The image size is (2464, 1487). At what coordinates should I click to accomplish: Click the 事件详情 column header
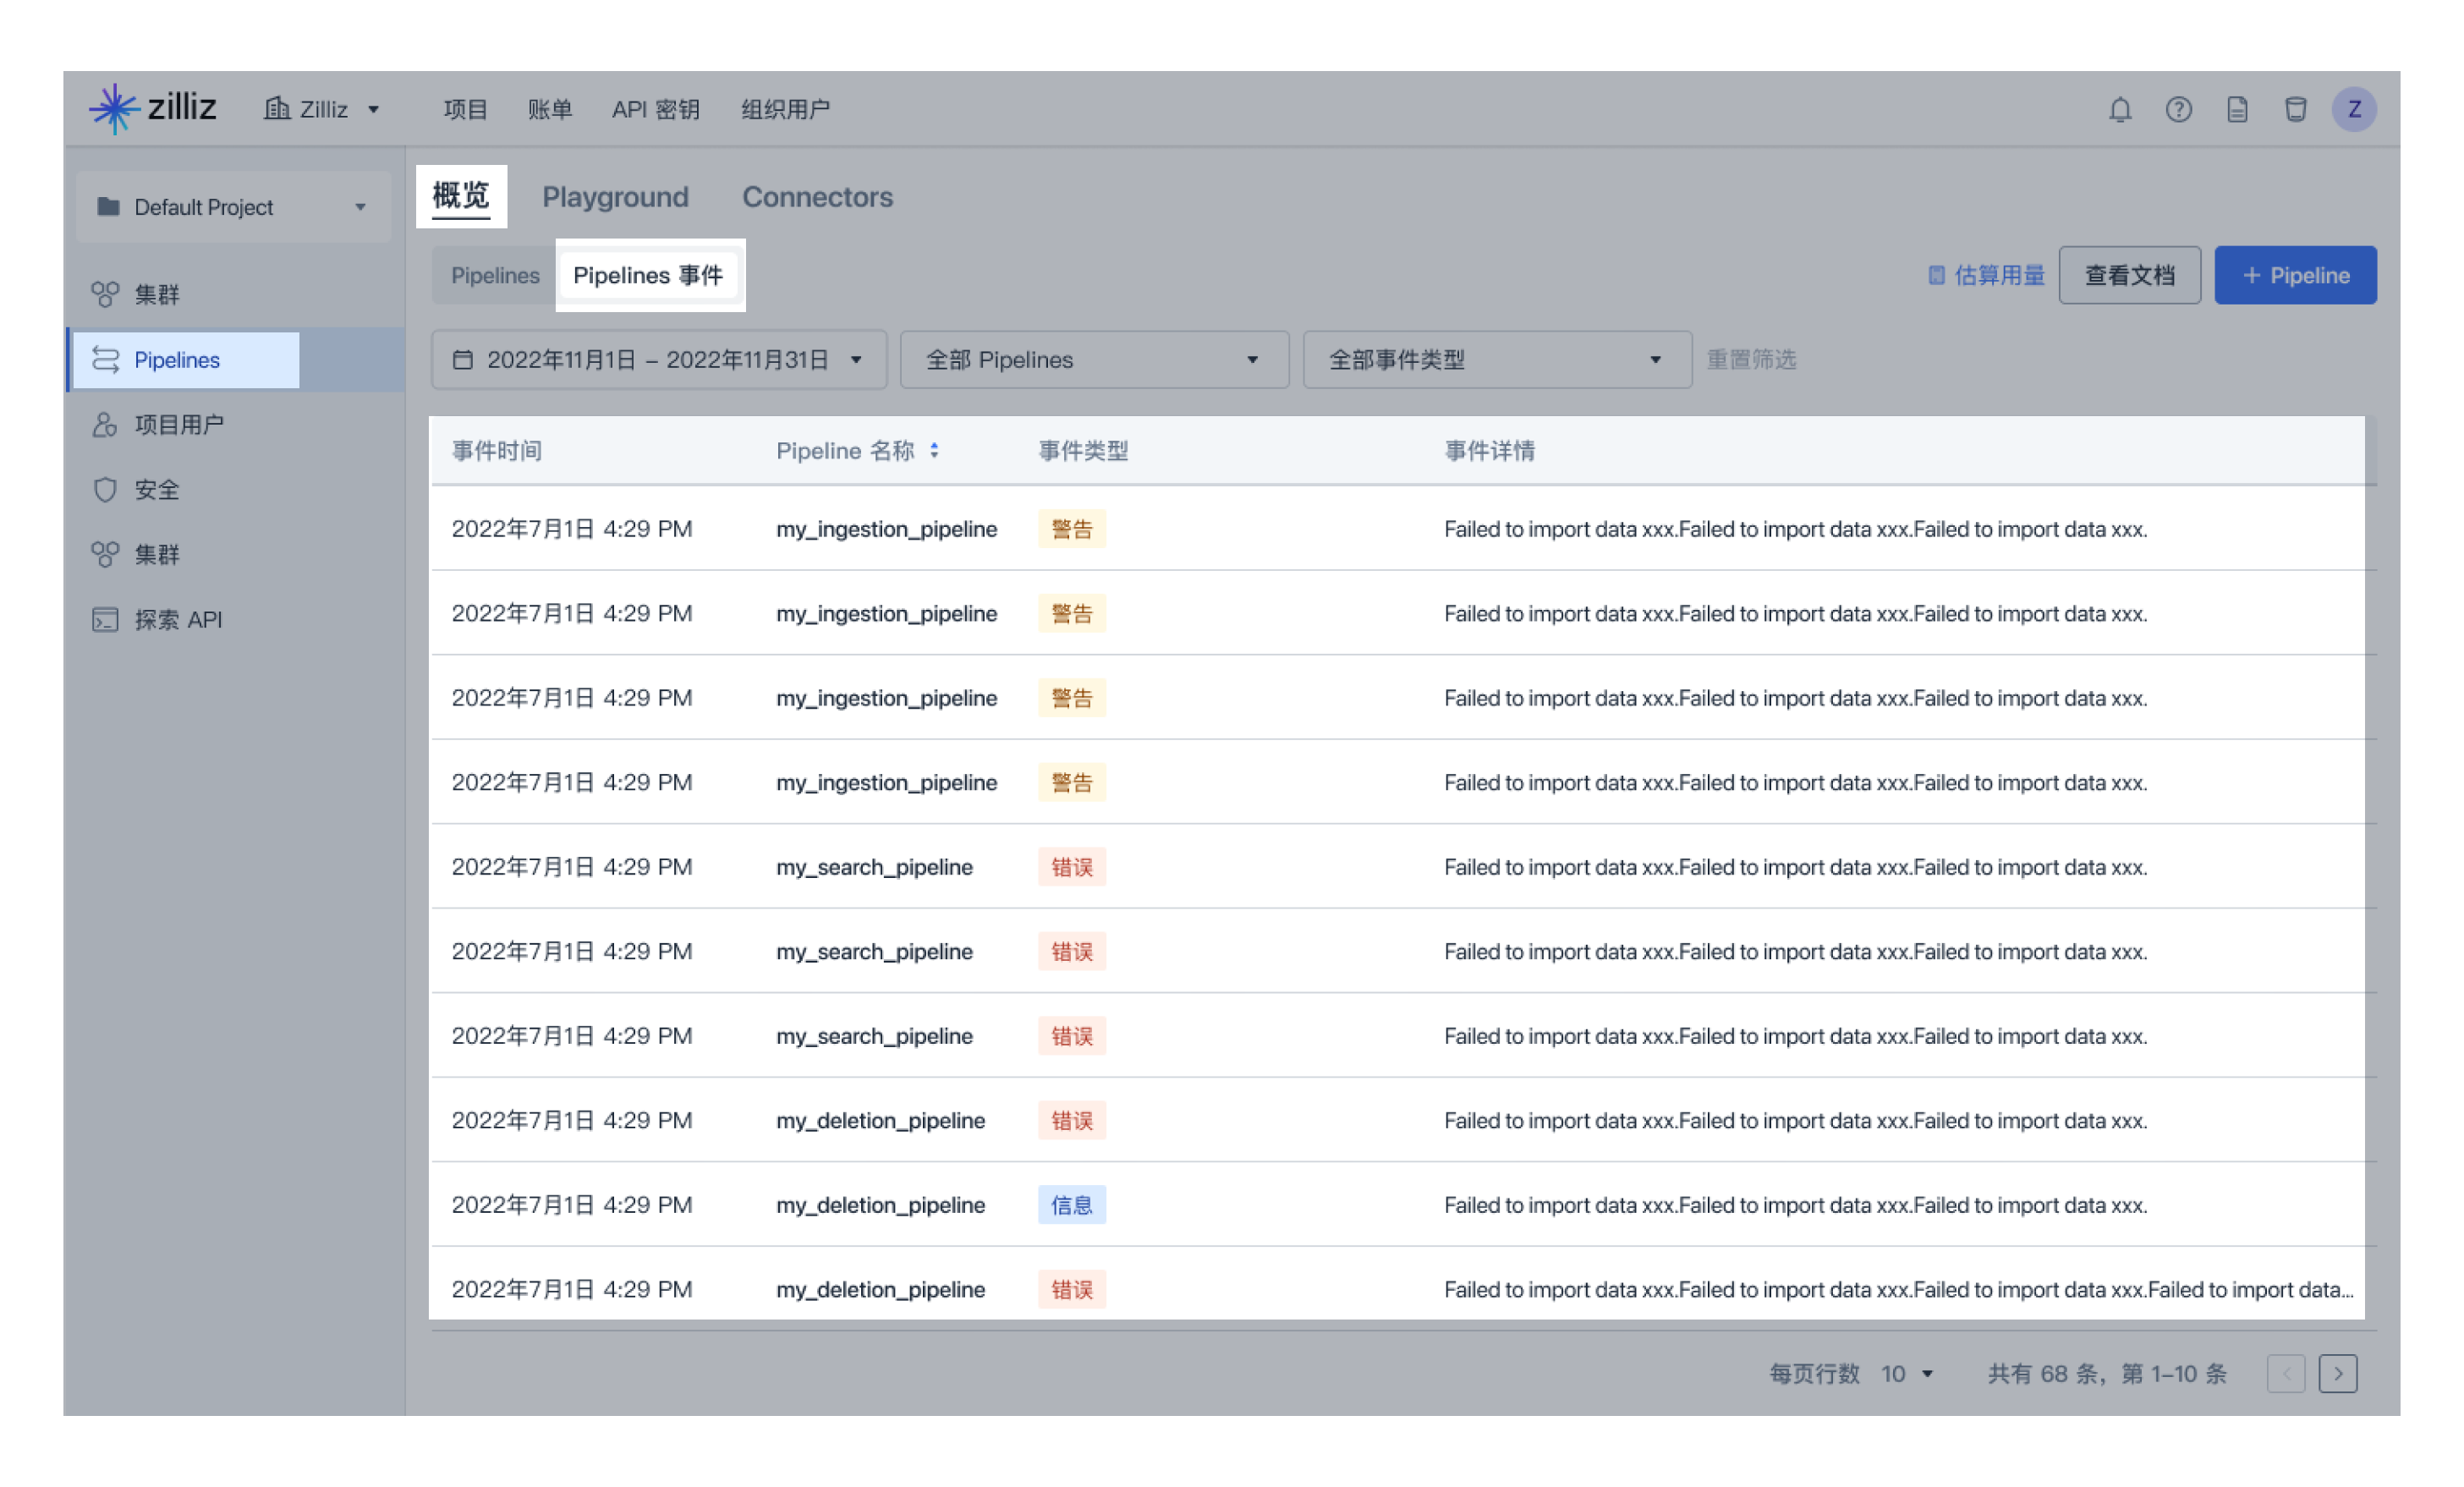(x=1489, y=451)
